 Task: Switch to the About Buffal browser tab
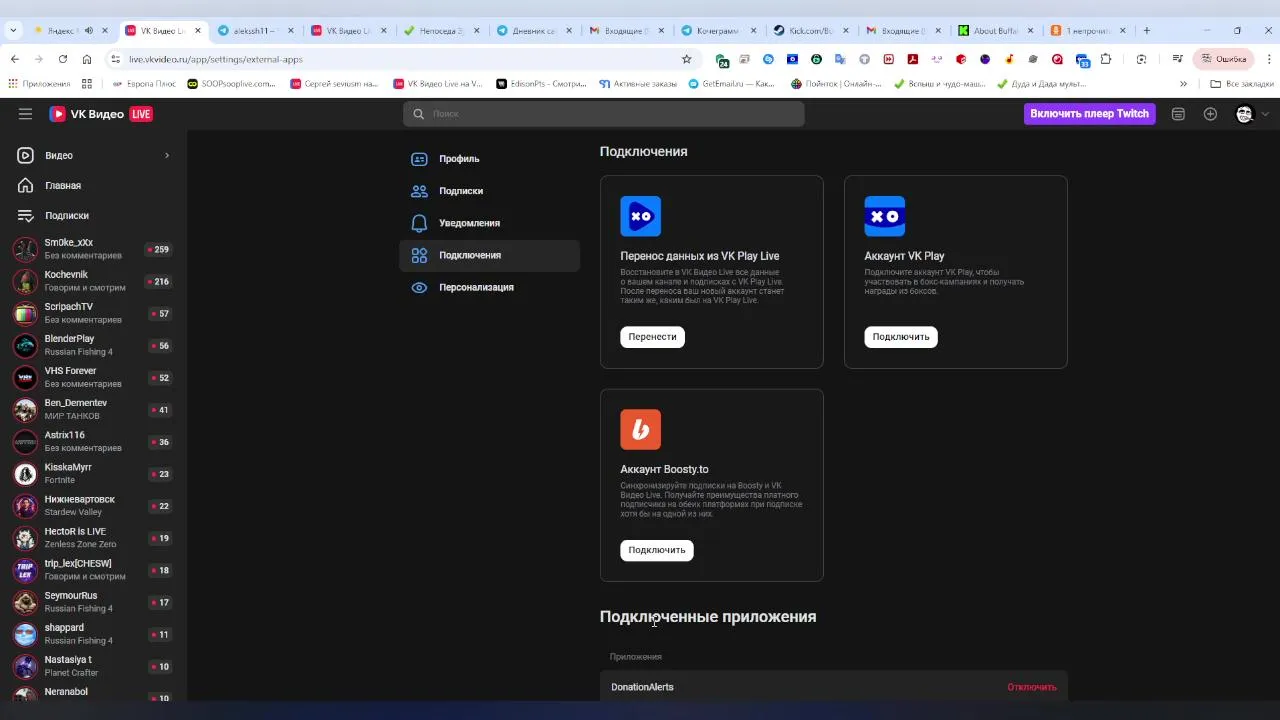995,31
